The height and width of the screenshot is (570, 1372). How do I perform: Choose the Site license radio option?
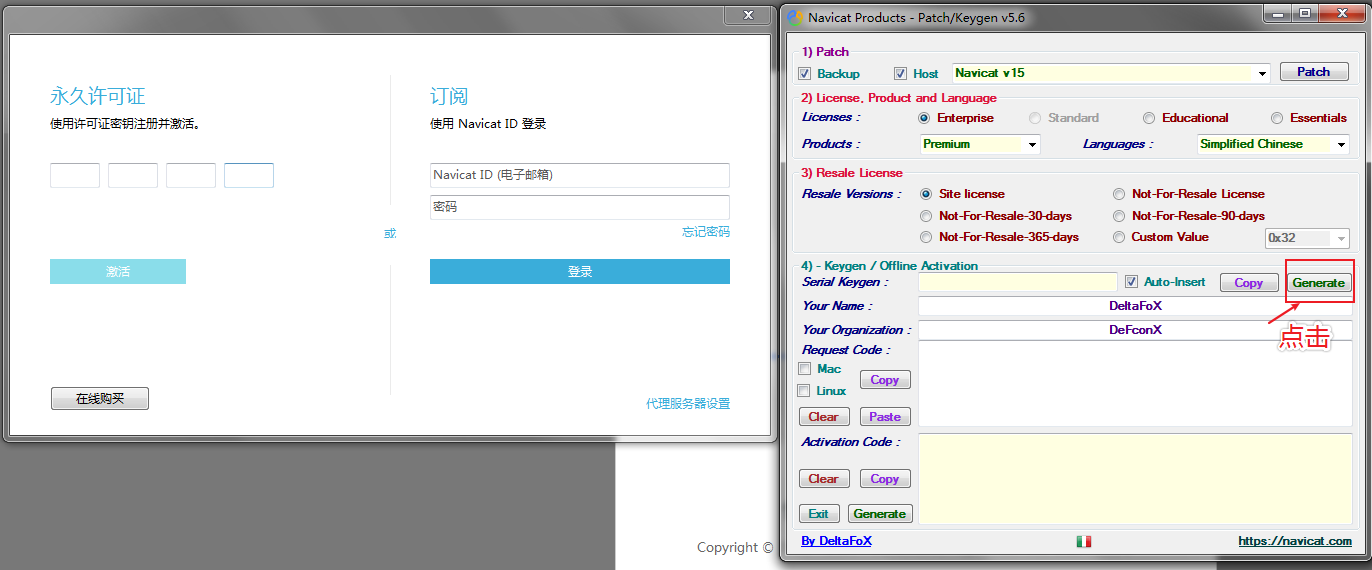tap(926, 194)
